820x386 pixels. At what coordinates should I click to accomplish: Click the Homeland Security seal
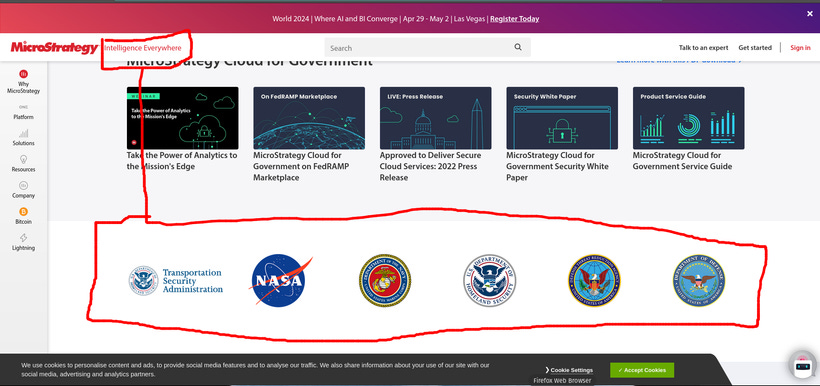[489, 280]
